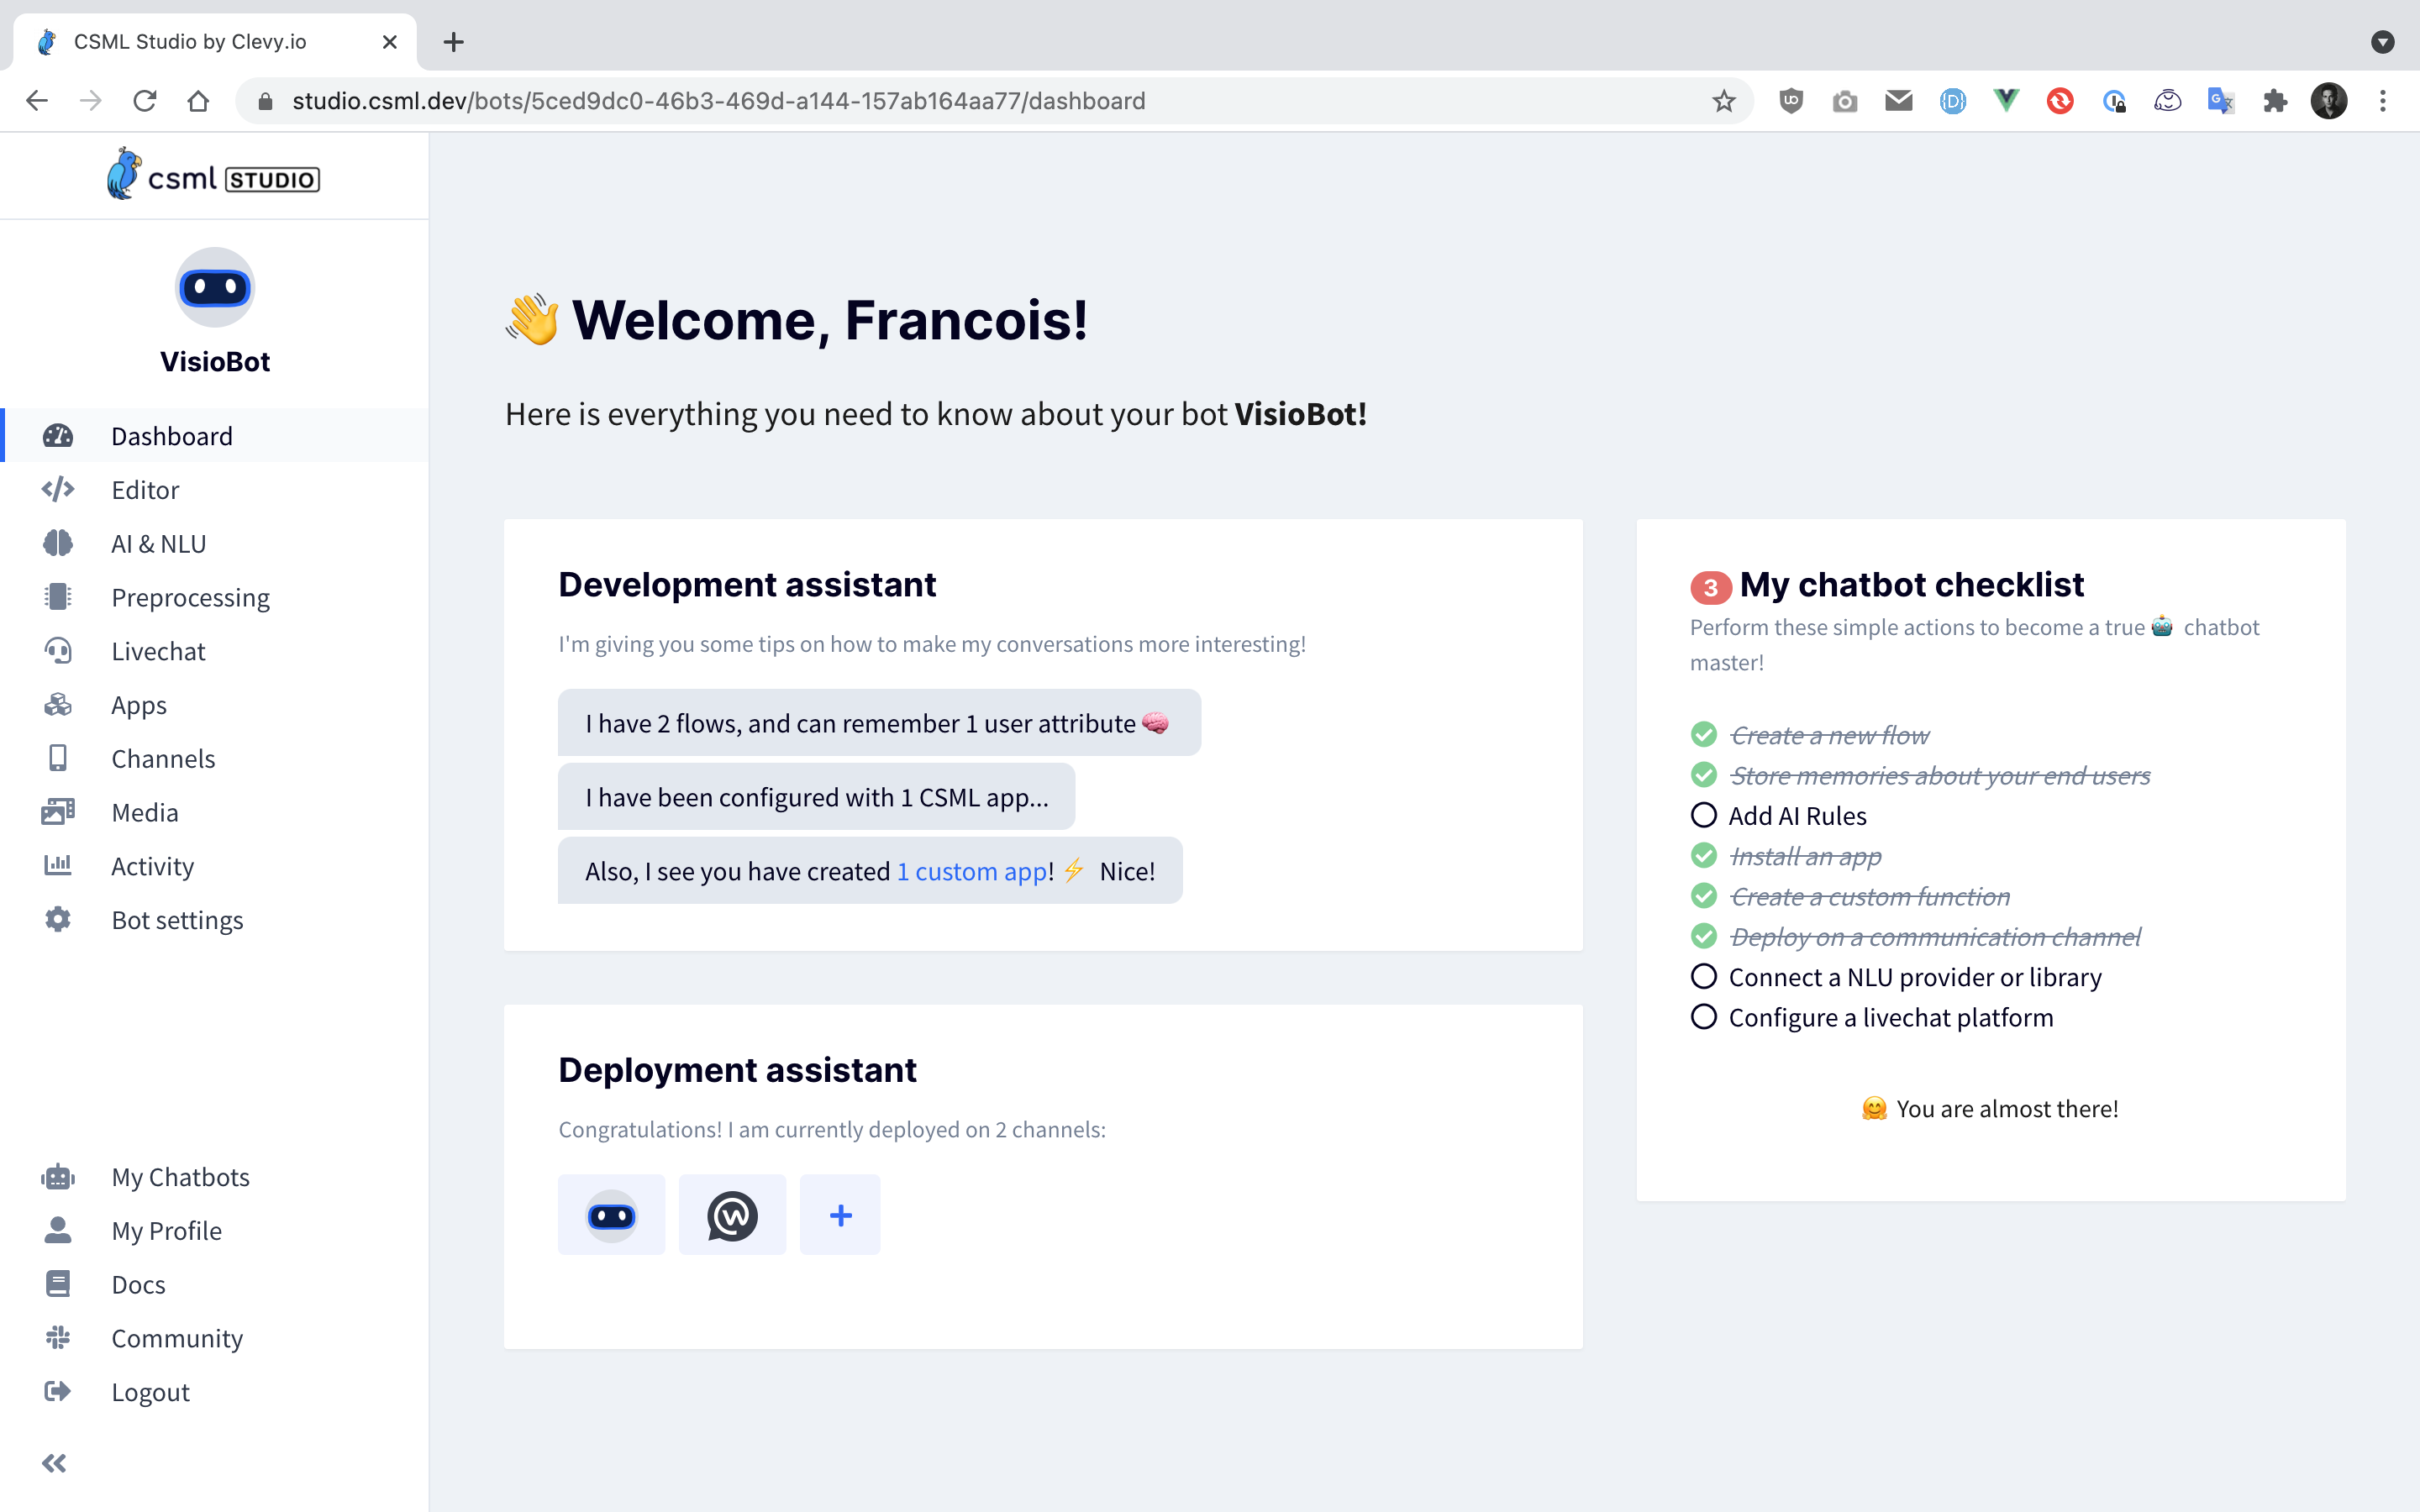The height and width of the screenshot is (1512, 2420).
Task: Follow the 1 custom app link
Action: [971, 871]
